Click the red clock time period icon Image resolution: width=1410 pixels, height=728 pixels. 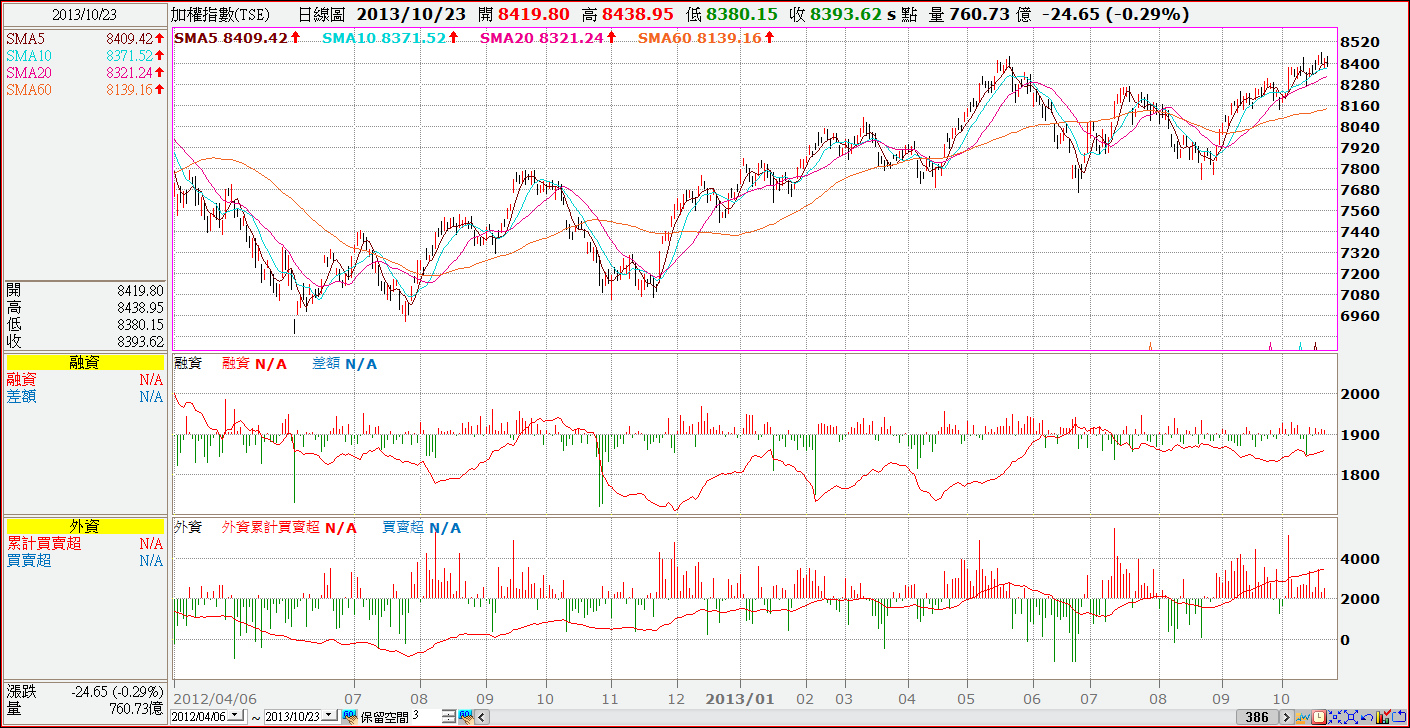coord(1319,717)
